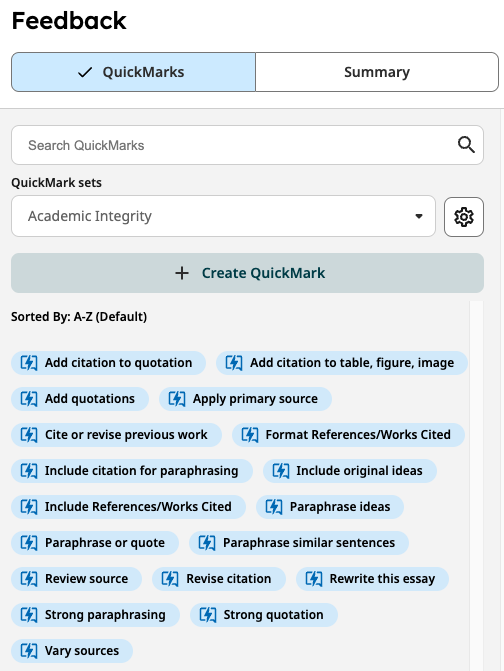Click the checkmark icon on QuickMarks tab
Image resolution: width=504 pixels, height=671 pixels.
pos(85,72)
